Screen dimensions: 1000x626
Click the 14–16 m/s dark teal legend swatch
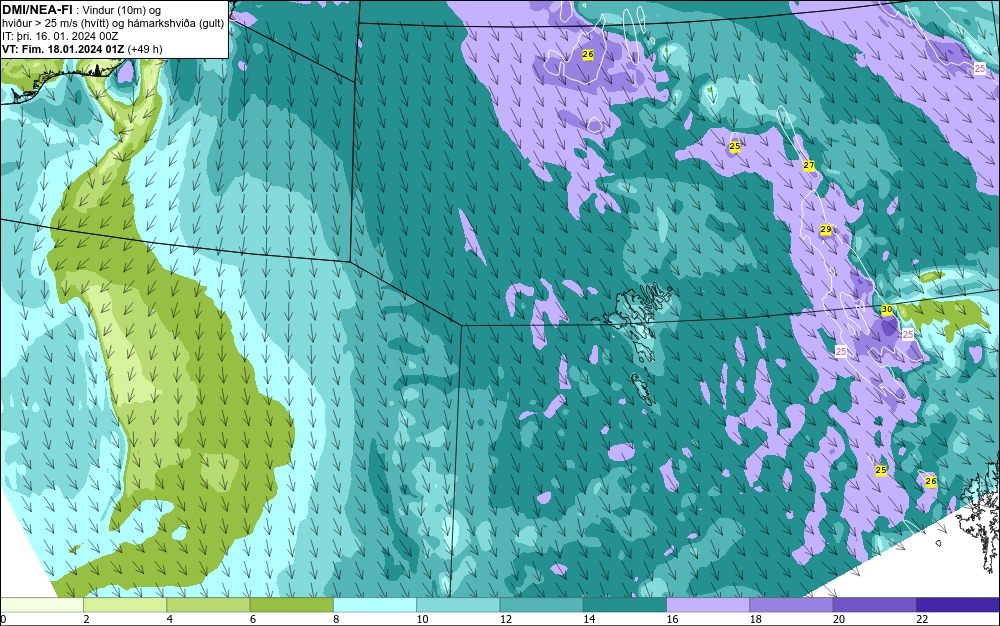(x=625, y=604)
